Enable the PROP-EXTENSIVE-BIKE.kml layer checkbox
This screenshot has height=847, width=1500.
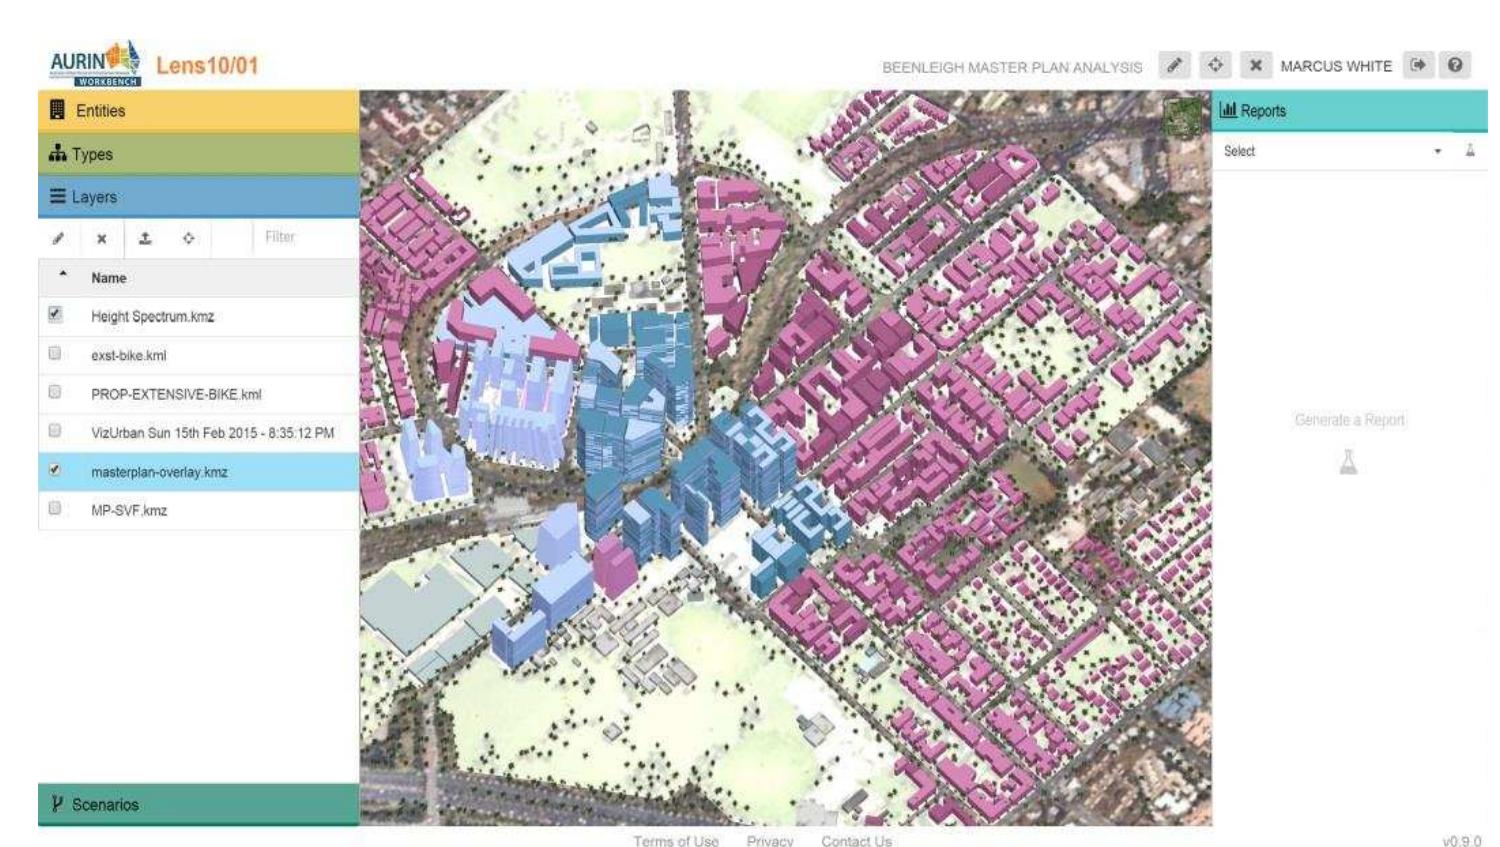tap(55, 392)
